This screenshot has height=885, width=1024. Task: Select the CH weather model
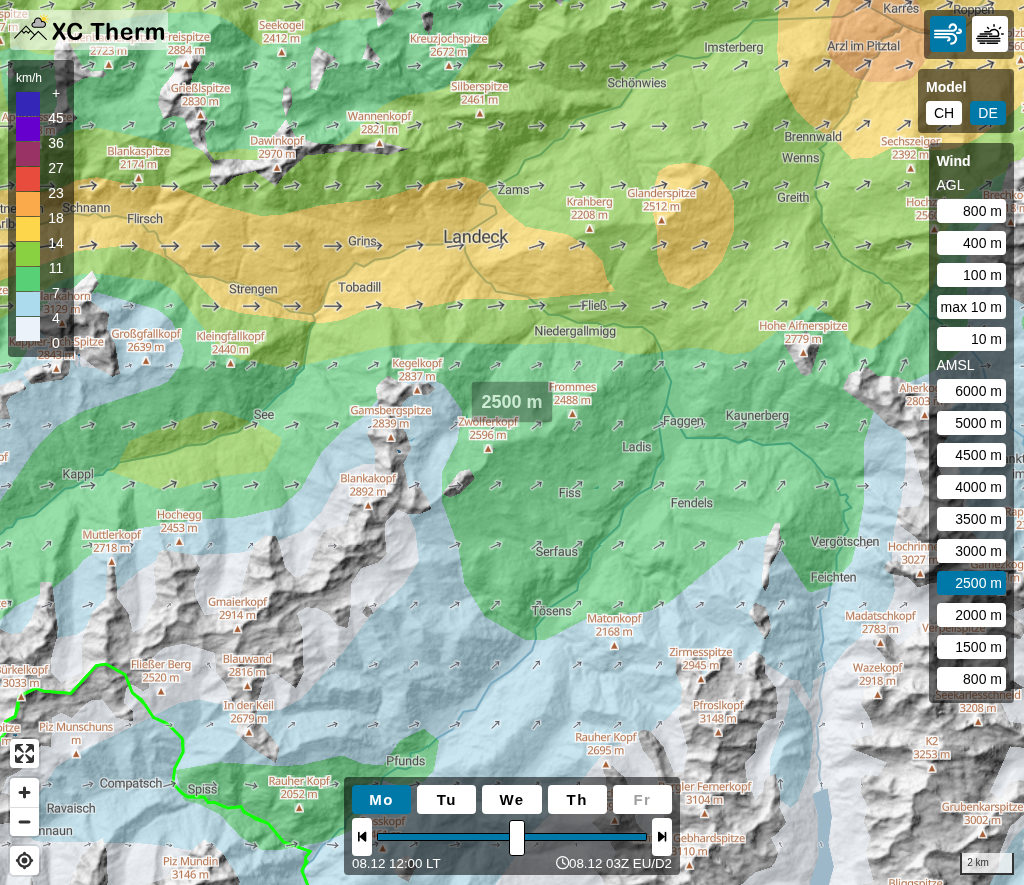(943, 113)
